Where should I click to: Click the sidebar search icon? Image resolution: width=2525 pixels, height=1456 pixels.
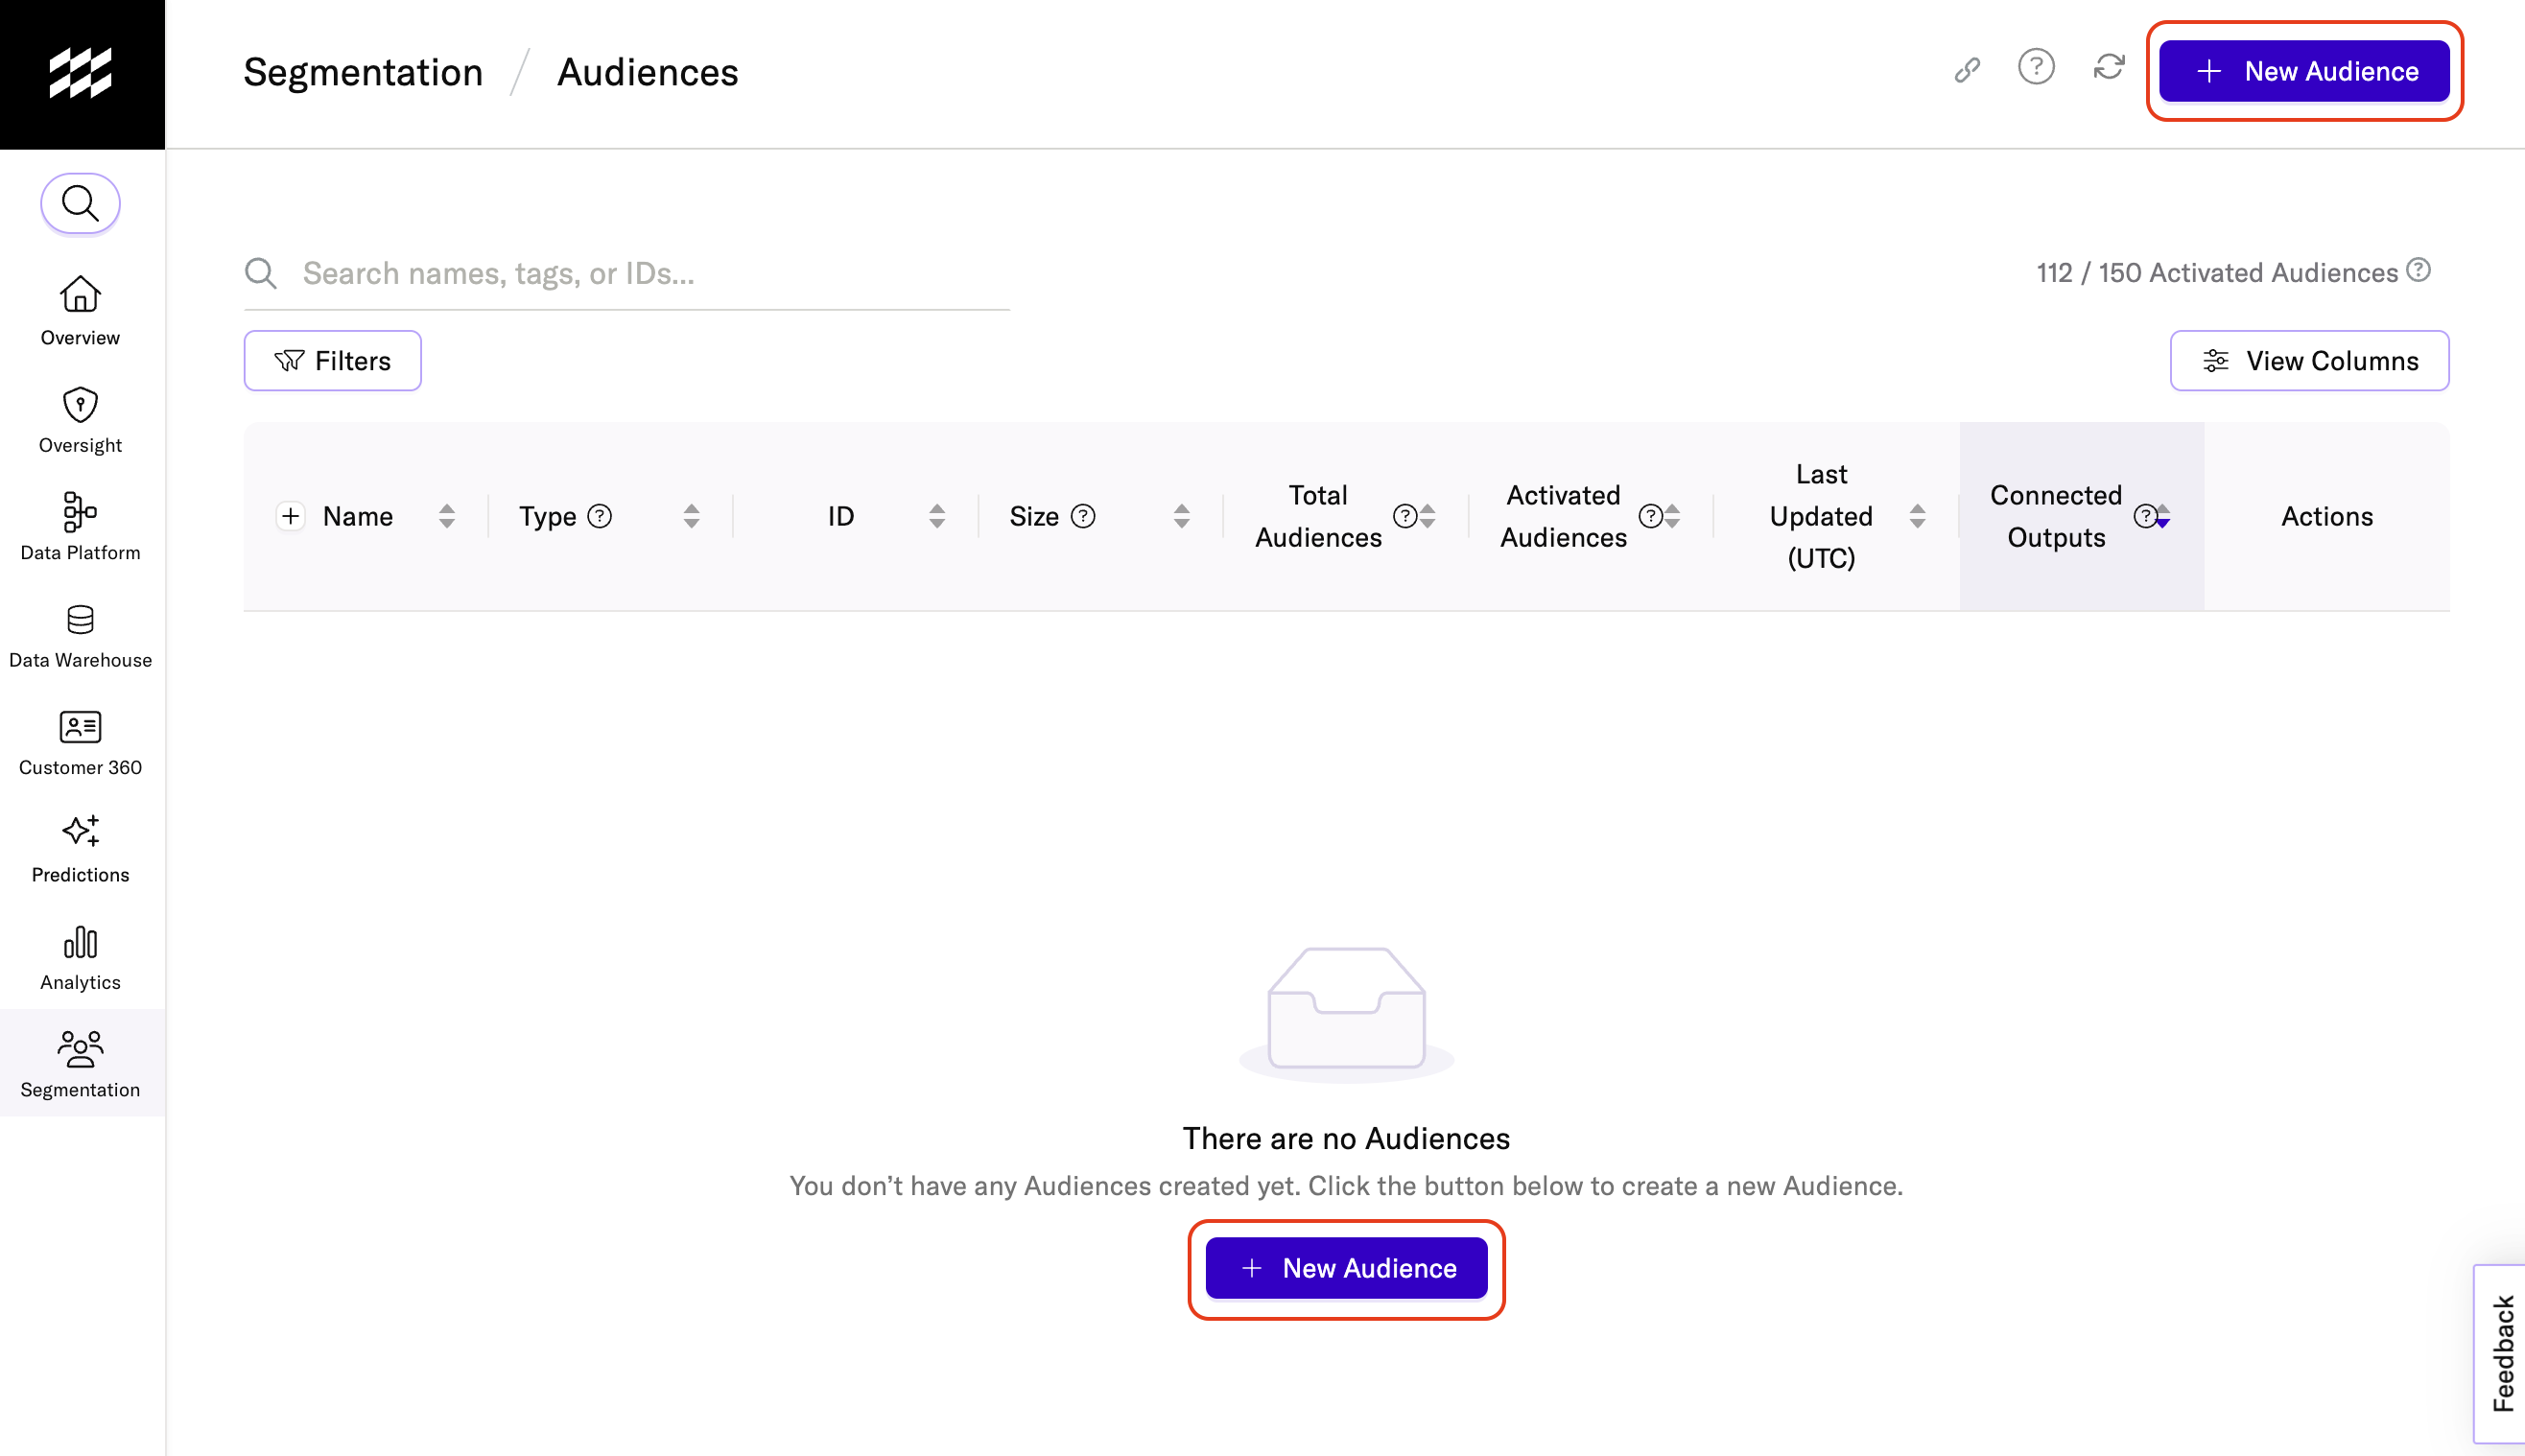(80, 204)
